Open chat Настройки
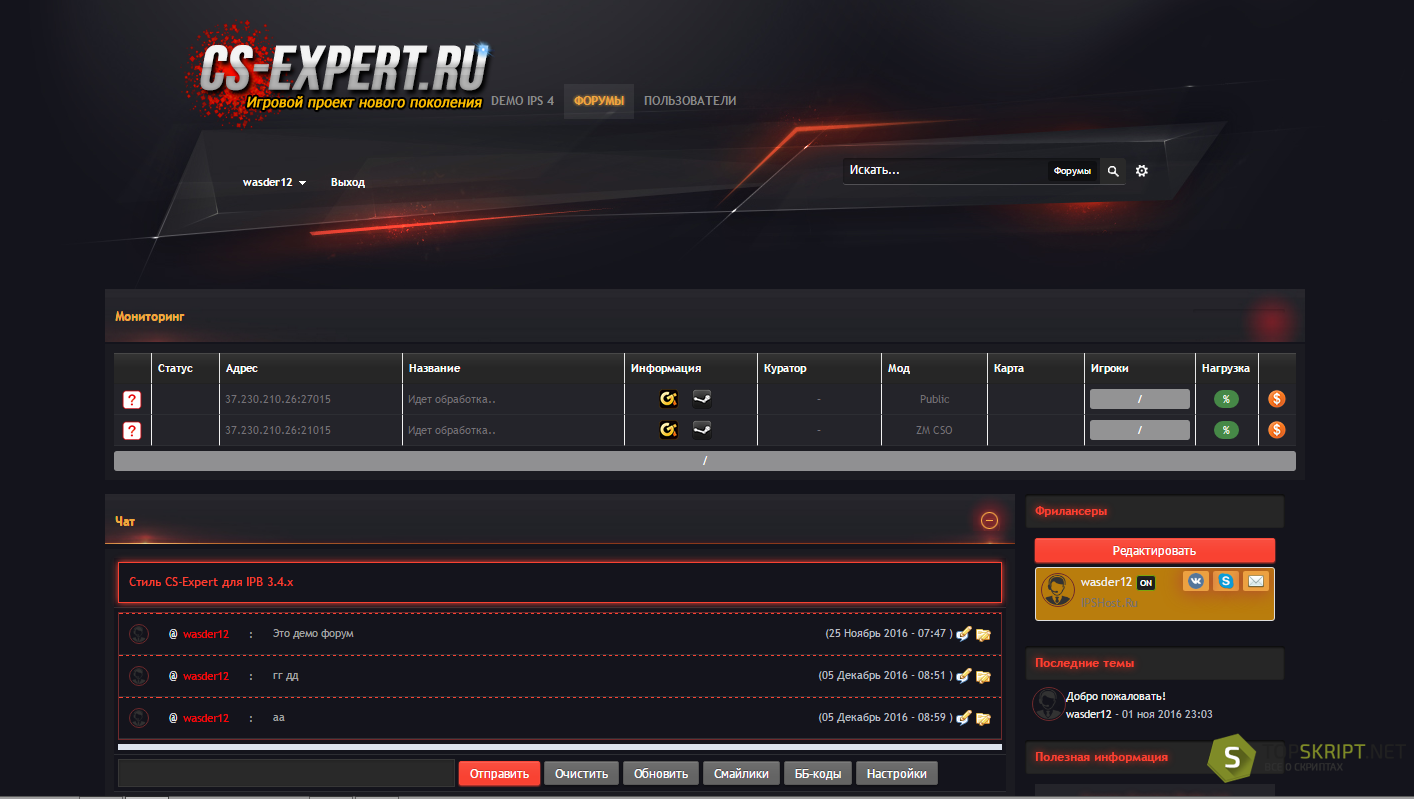Image resolution: width=1414 pixels, height=799 pixels. pyautogui.click(x=897, y=774)
